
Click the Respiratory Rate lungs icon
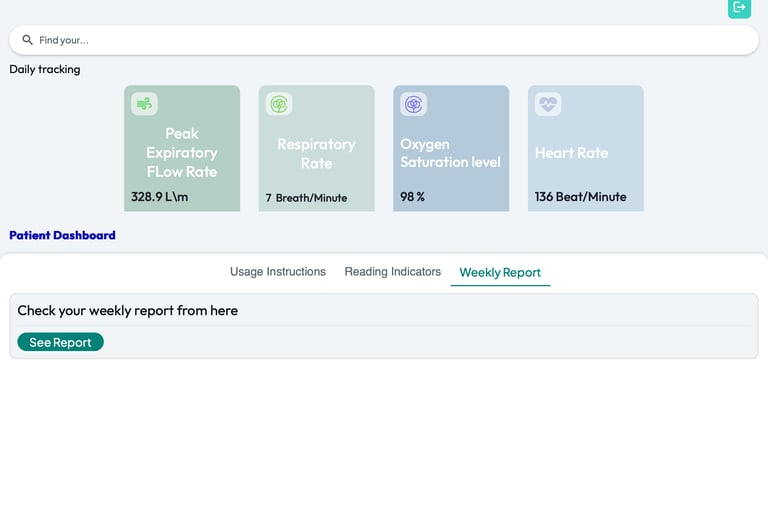click(x=279, y=104)
